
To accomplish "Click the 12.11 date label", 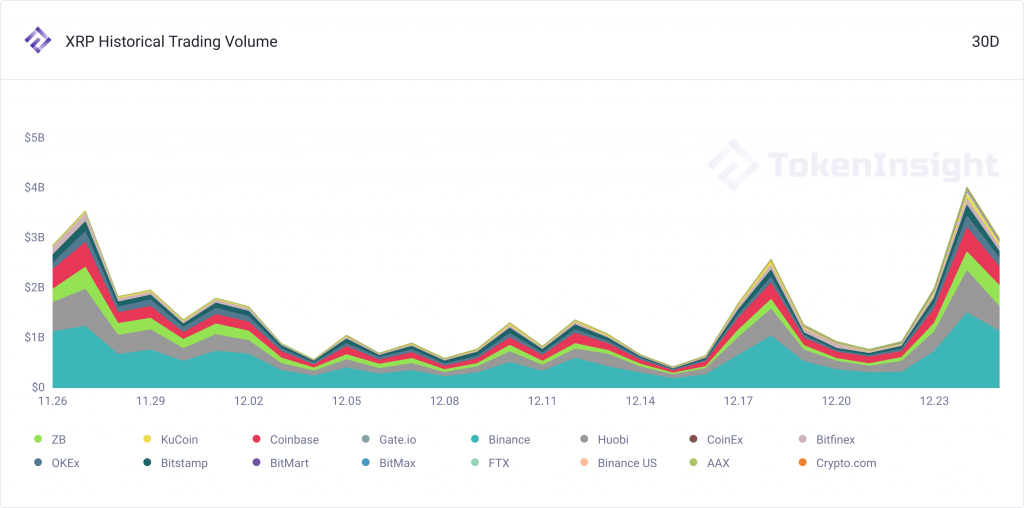I will coord(542,401).
